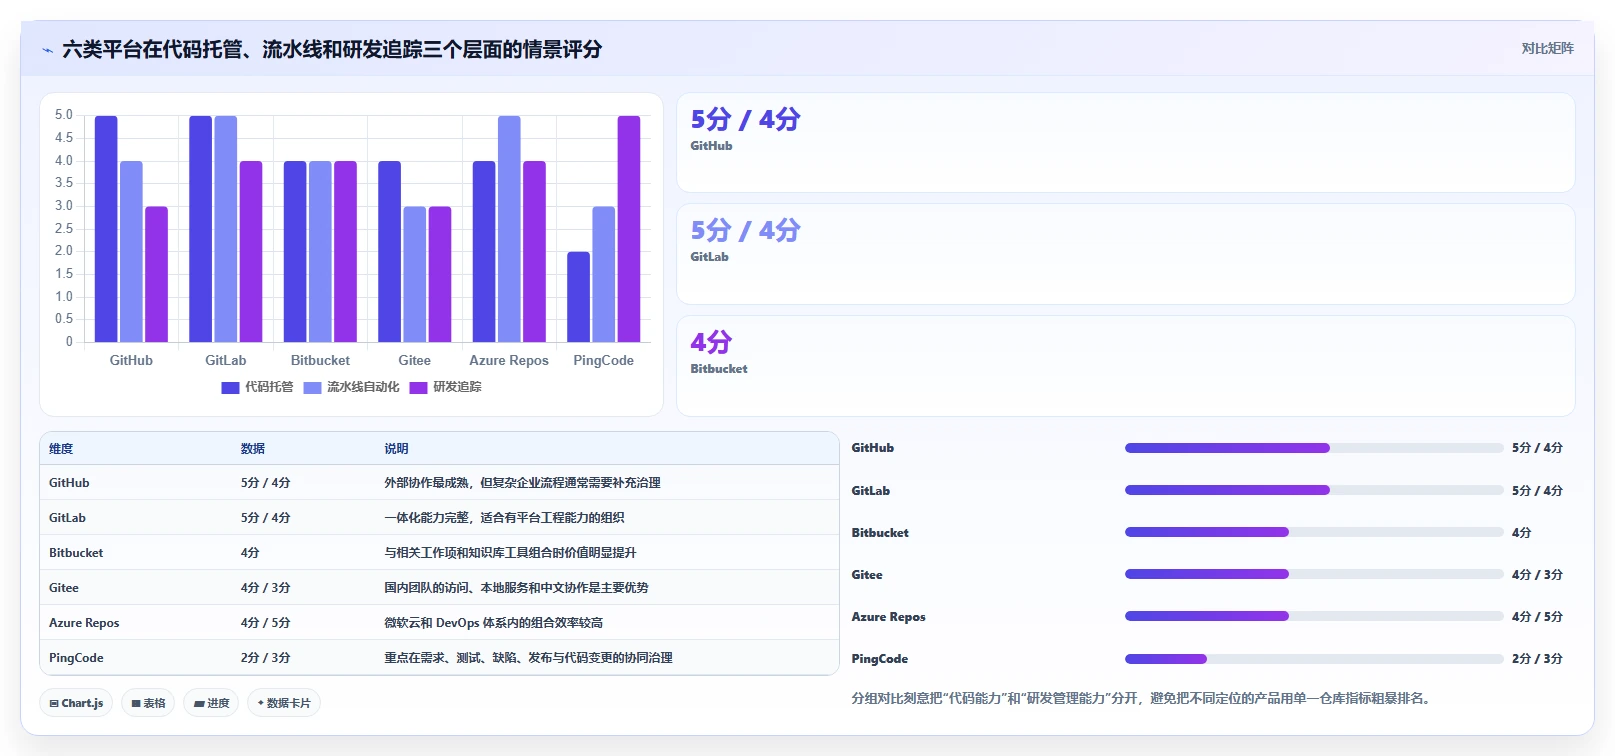Select the table cell 重点在需求、测试、缺陷、发布与代码变更的协同治理
Screen dimensions: 1615x756
tap(529, 658)
